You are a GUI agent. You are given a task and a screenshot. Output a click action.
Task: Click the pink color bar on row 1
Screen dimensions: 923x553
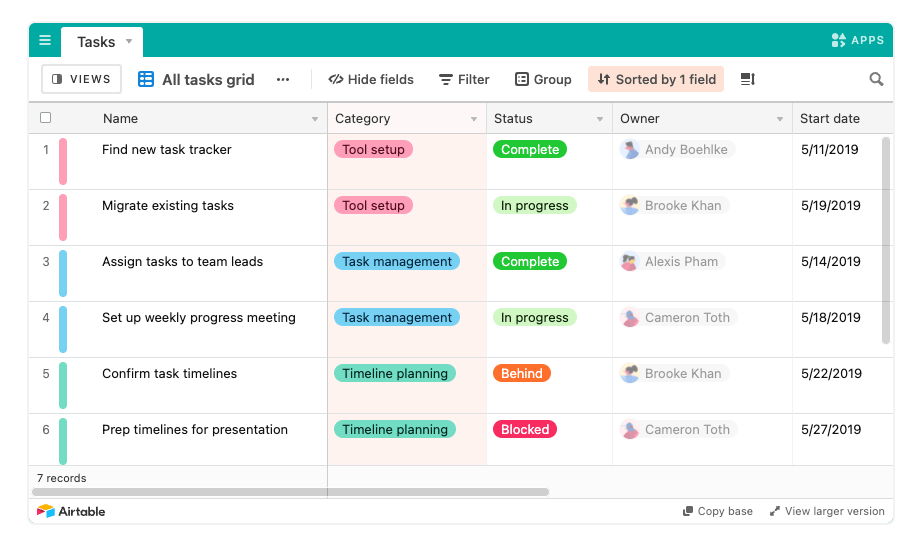pos(63,162)
